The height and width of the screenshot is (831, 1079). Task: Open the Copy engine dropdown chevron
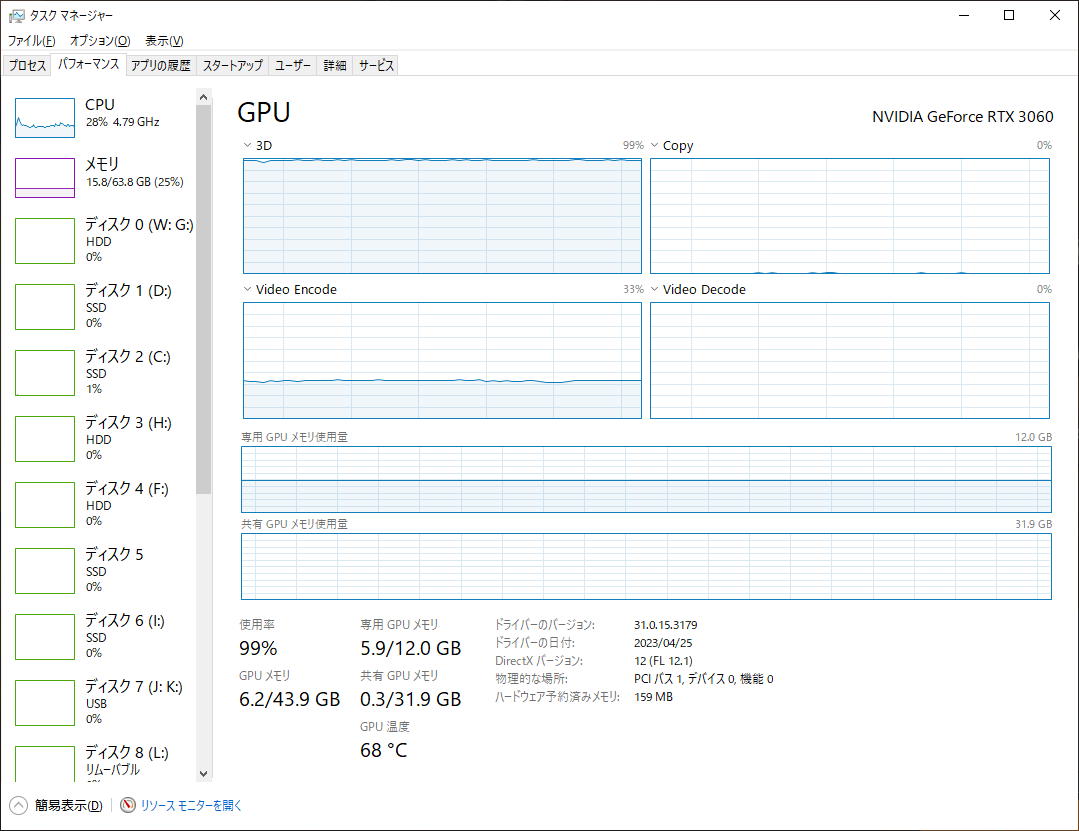click(654, 146)
